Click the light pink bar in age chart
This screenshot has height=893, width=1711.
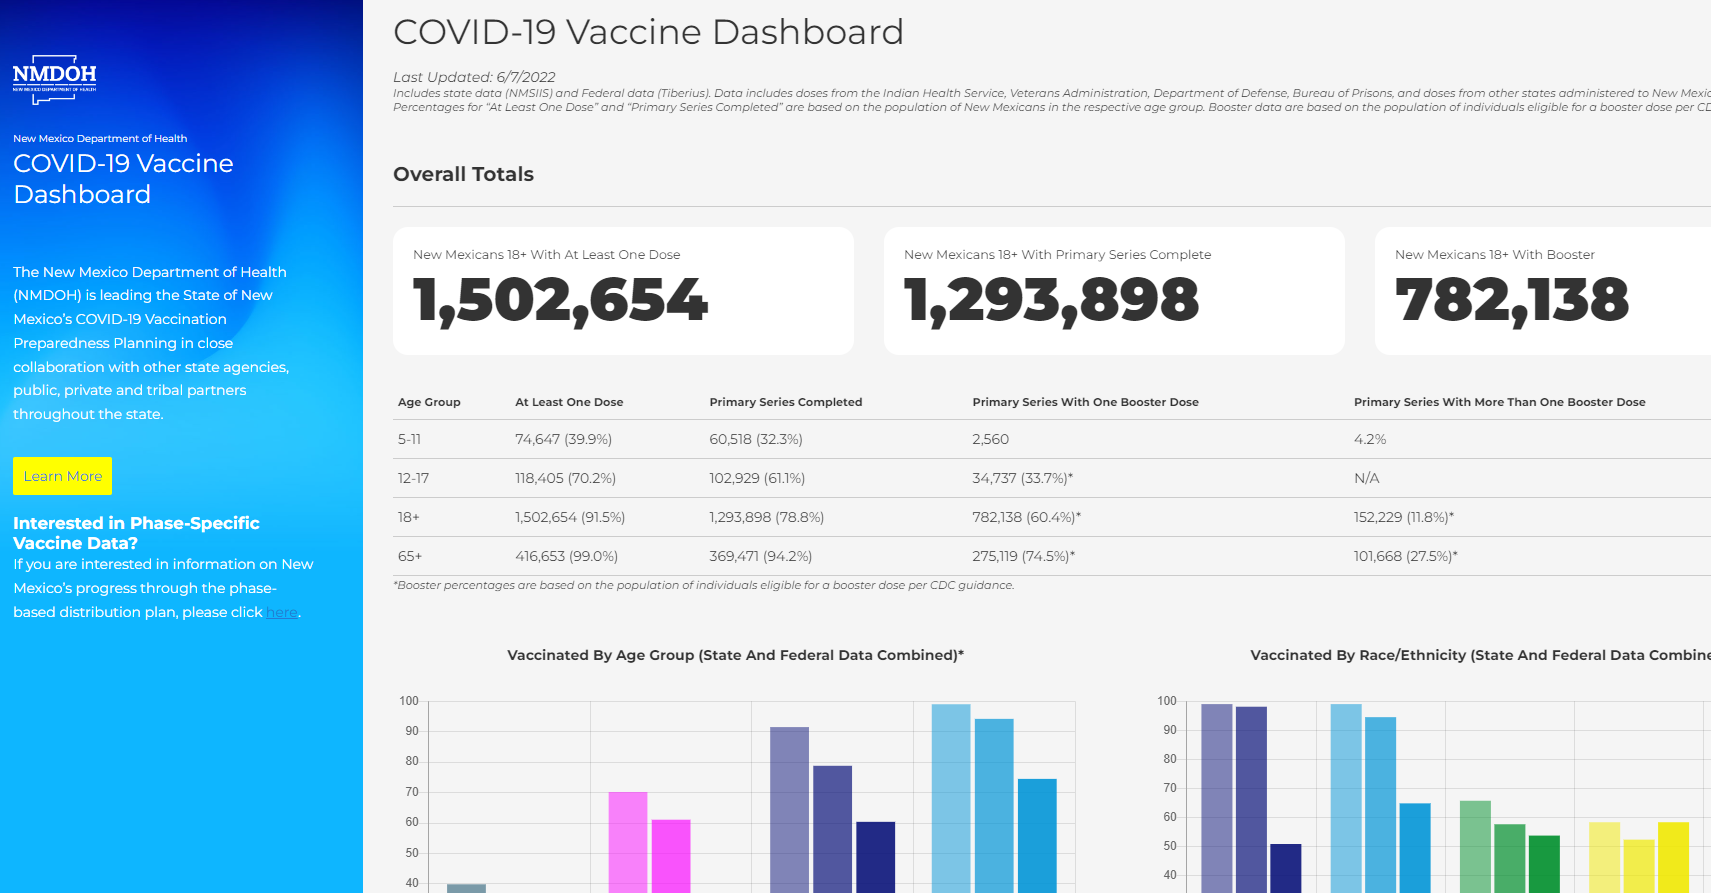coord(628,842)
